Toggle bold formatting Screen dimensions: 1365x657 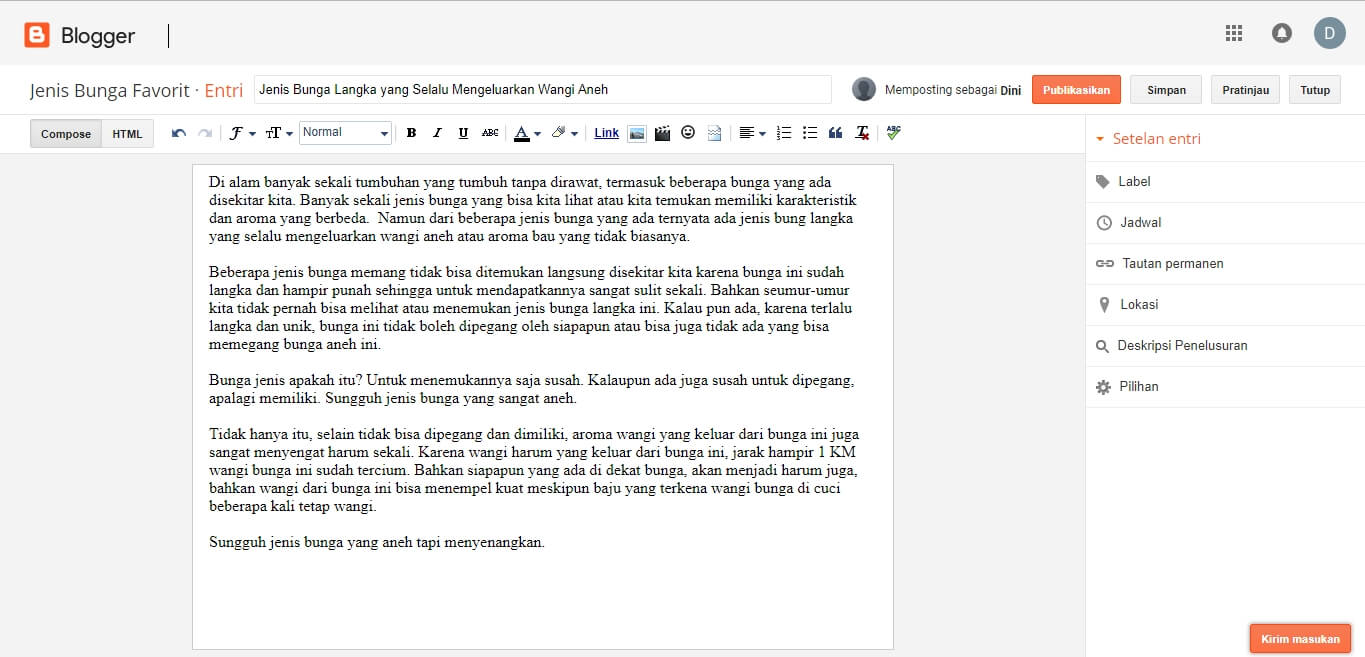[x=411, y=132]
